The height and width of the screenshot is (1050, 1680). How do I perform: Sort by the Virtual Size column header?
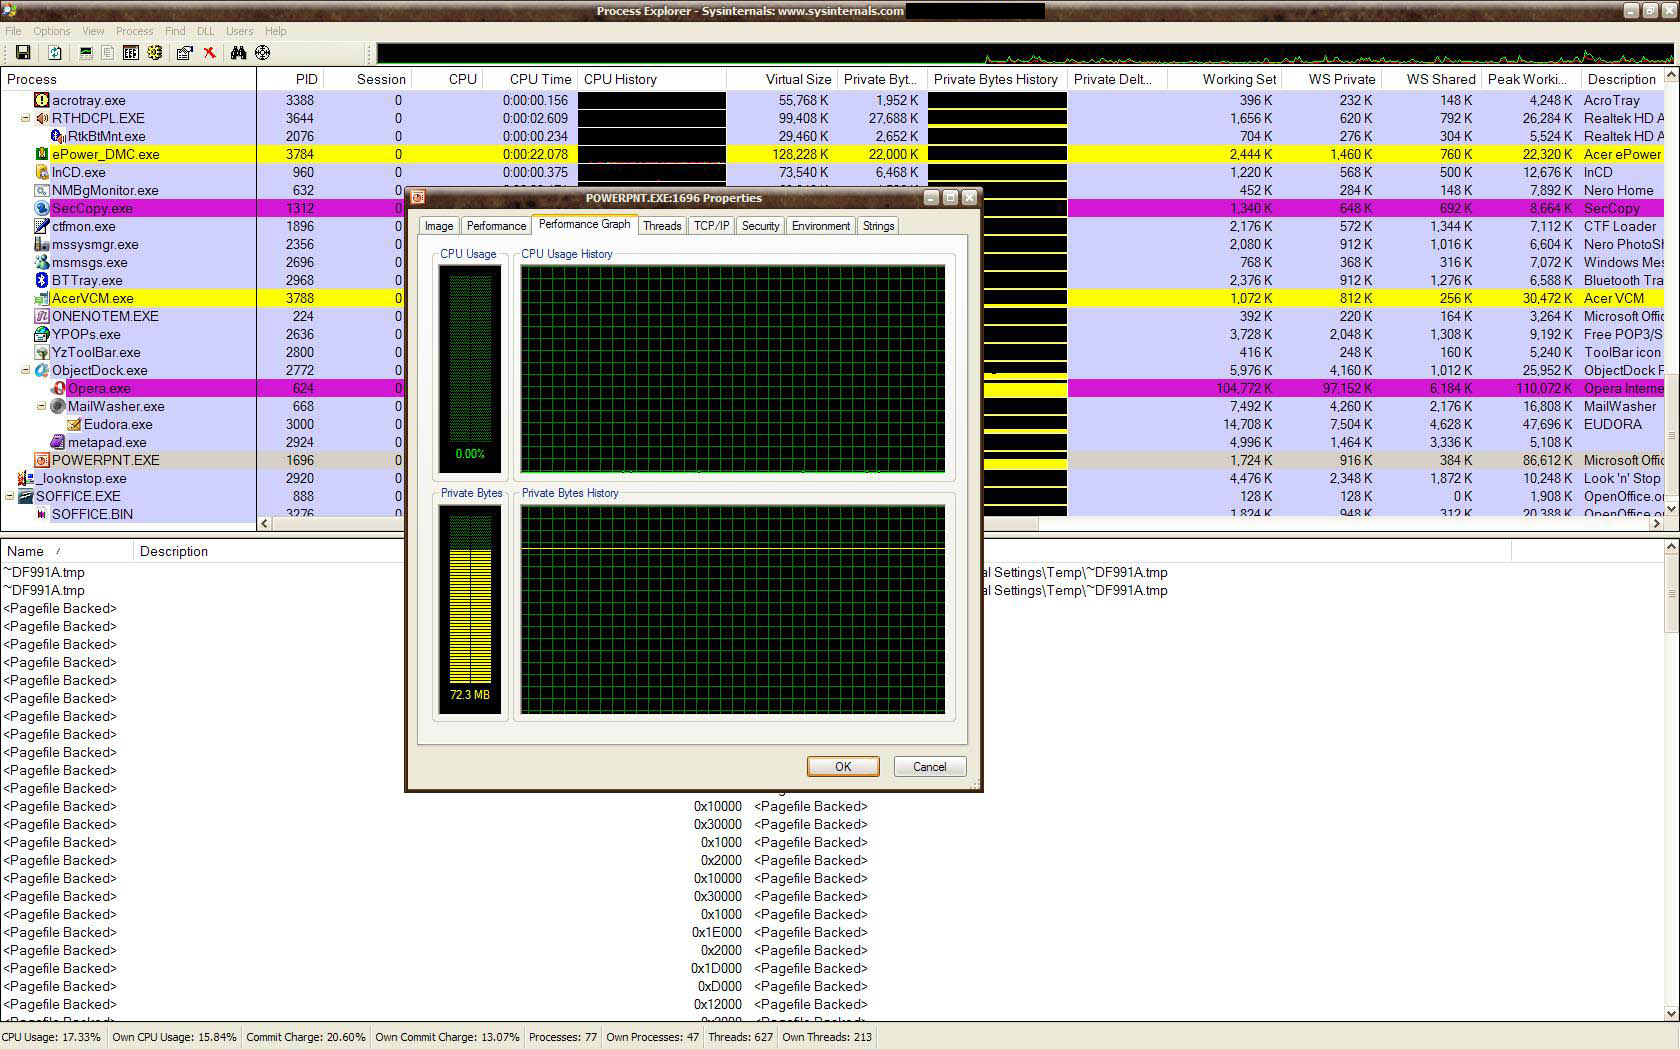tap(781, 79)
